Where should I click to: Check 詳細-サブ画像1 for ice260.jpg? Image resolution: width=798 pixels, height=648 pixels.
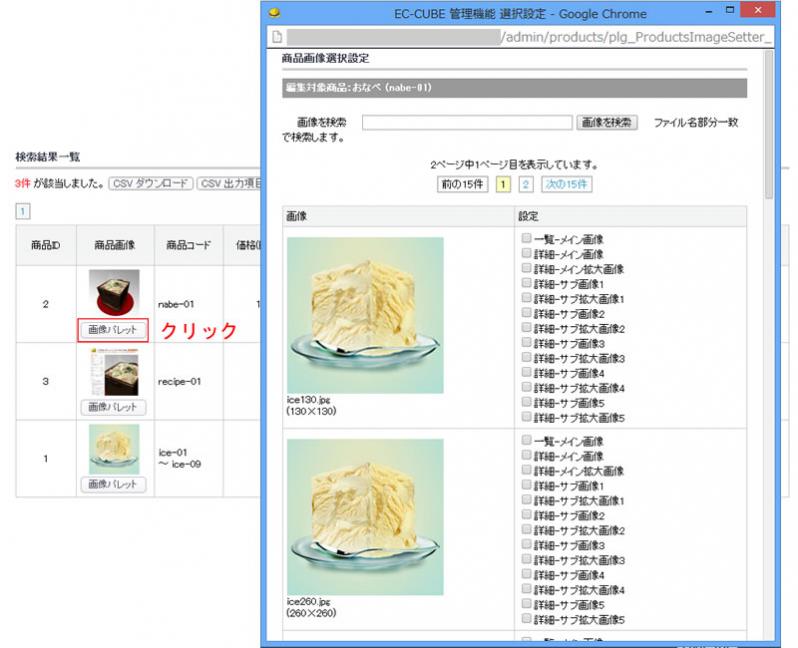(x=526, y=485)
